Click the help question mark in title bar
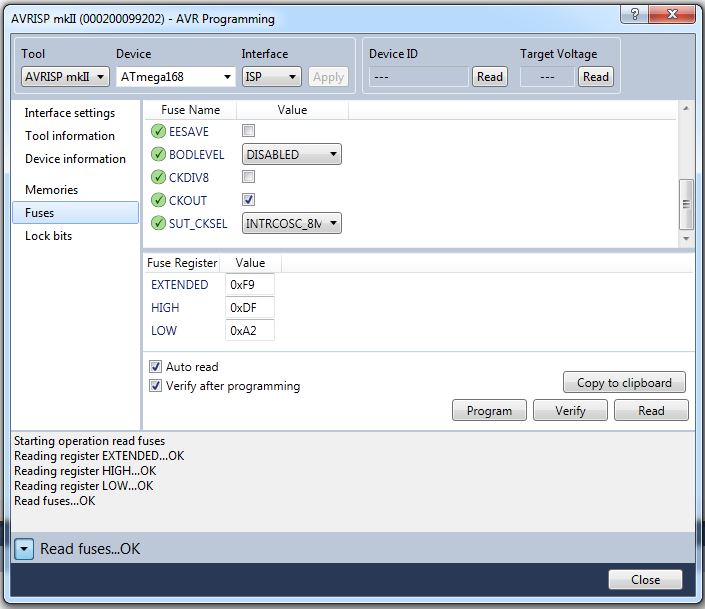Image resolution: width=705 pixels, height=609 pixels. point(634,14)
